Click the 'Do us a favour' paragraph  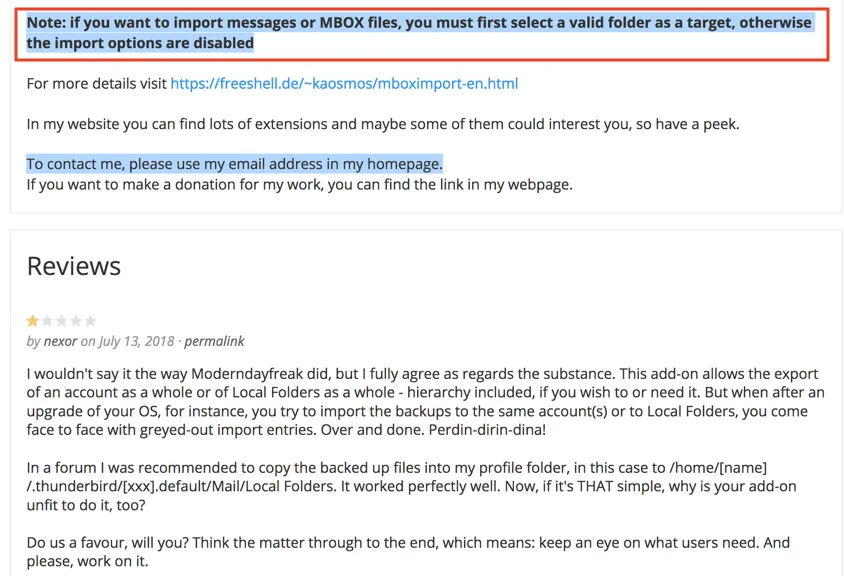click(x=408, y=551)
